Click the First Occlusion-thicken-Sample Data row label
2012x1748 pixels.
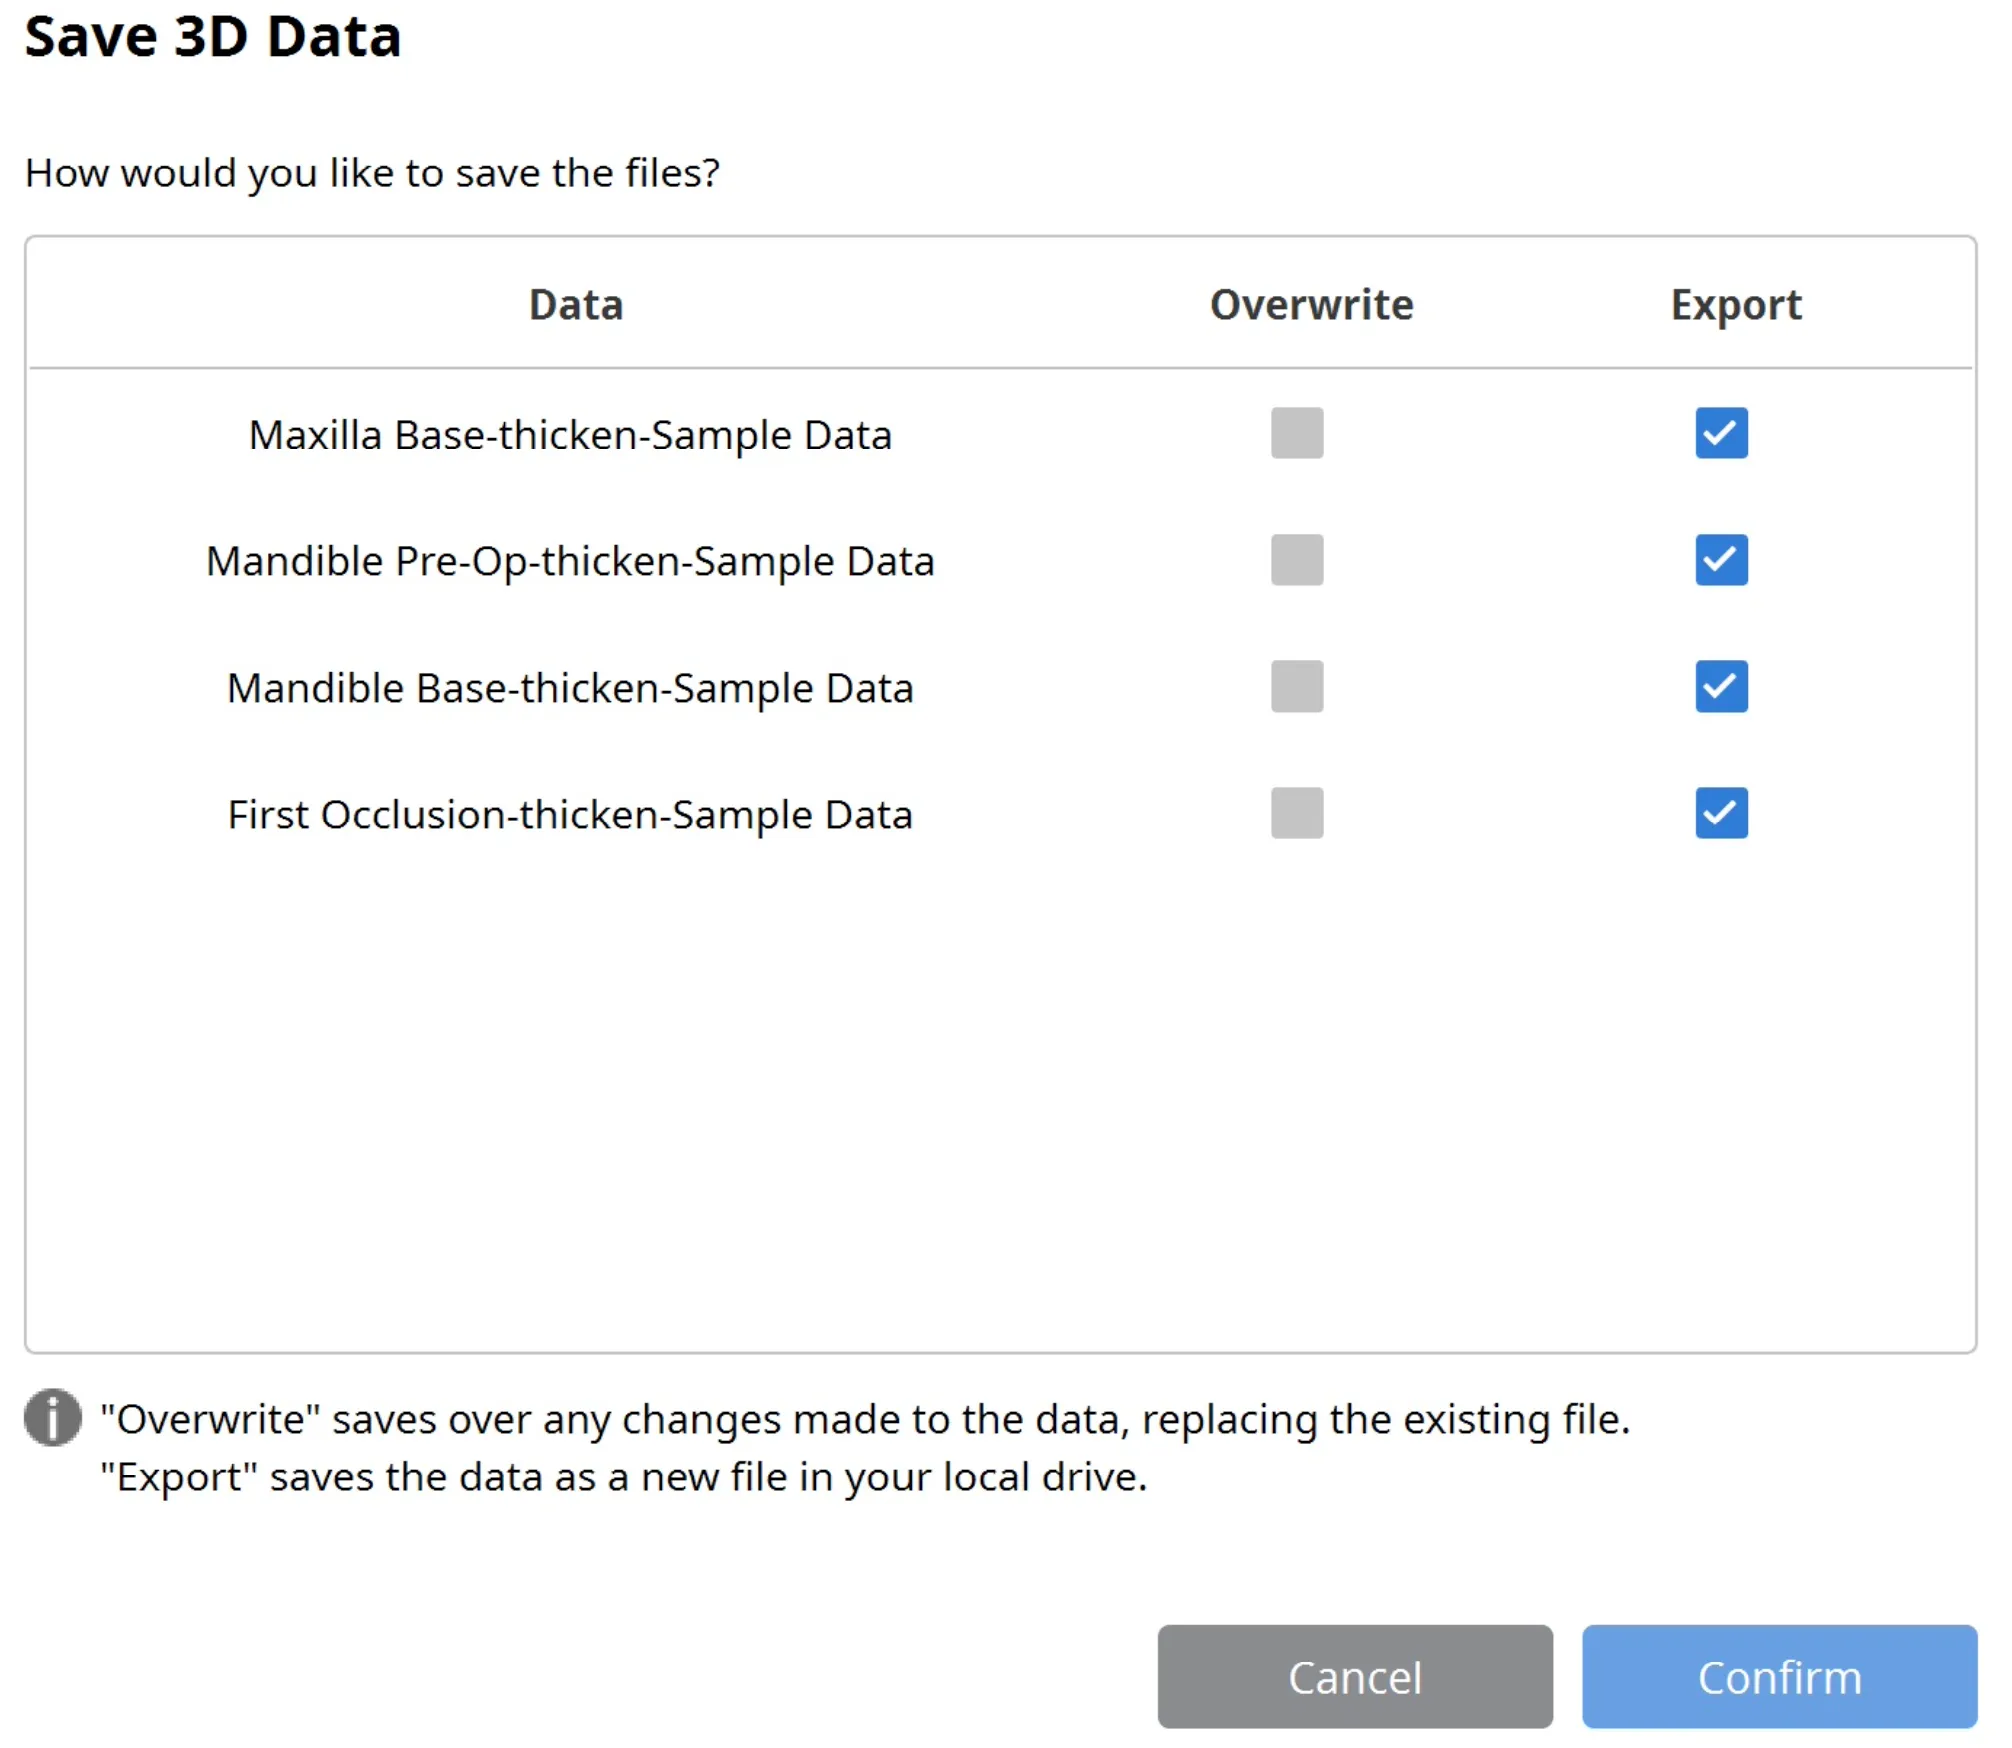click(570, 814)
